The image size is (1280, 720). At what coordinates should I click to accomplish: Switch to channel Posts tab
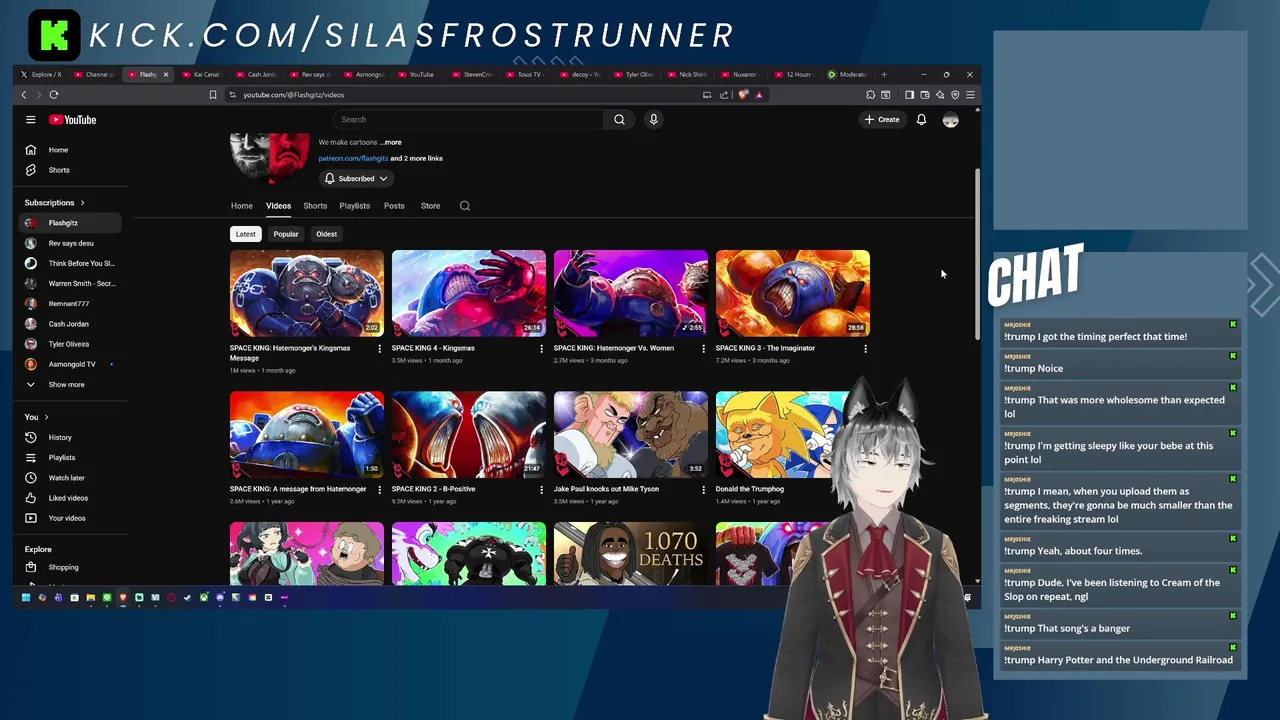[394, 206]
